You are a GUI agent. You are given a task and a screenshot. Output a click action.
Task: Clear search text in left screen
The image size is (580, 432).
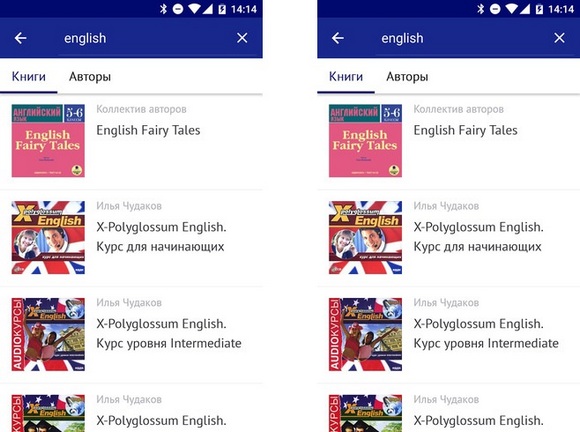(x=242, y=38)
